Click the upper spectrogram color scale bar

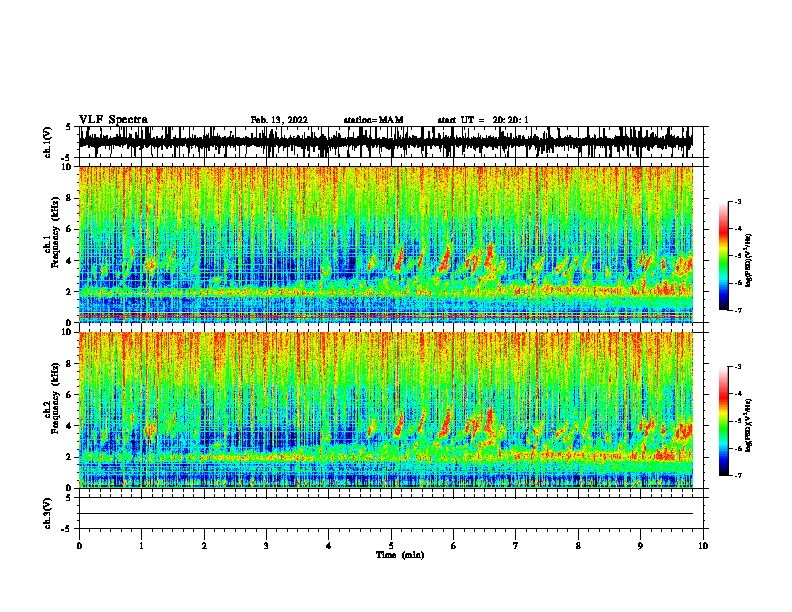click(x=724, y=256)
